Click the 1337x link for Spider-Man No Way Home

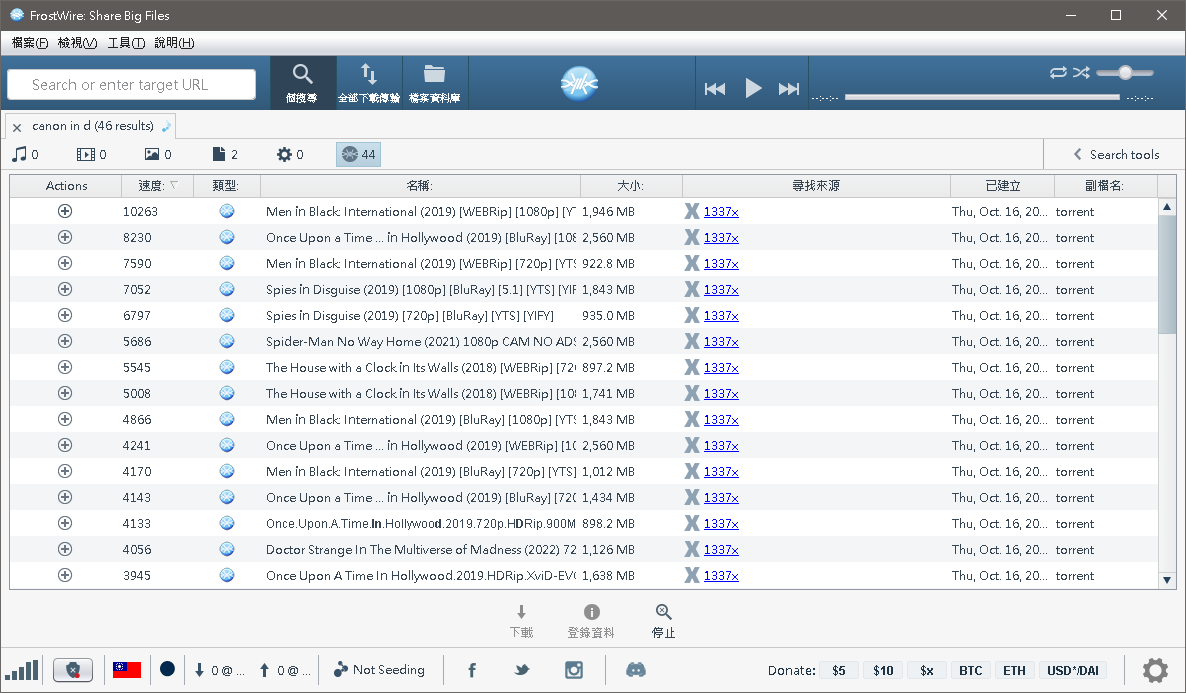720,342
